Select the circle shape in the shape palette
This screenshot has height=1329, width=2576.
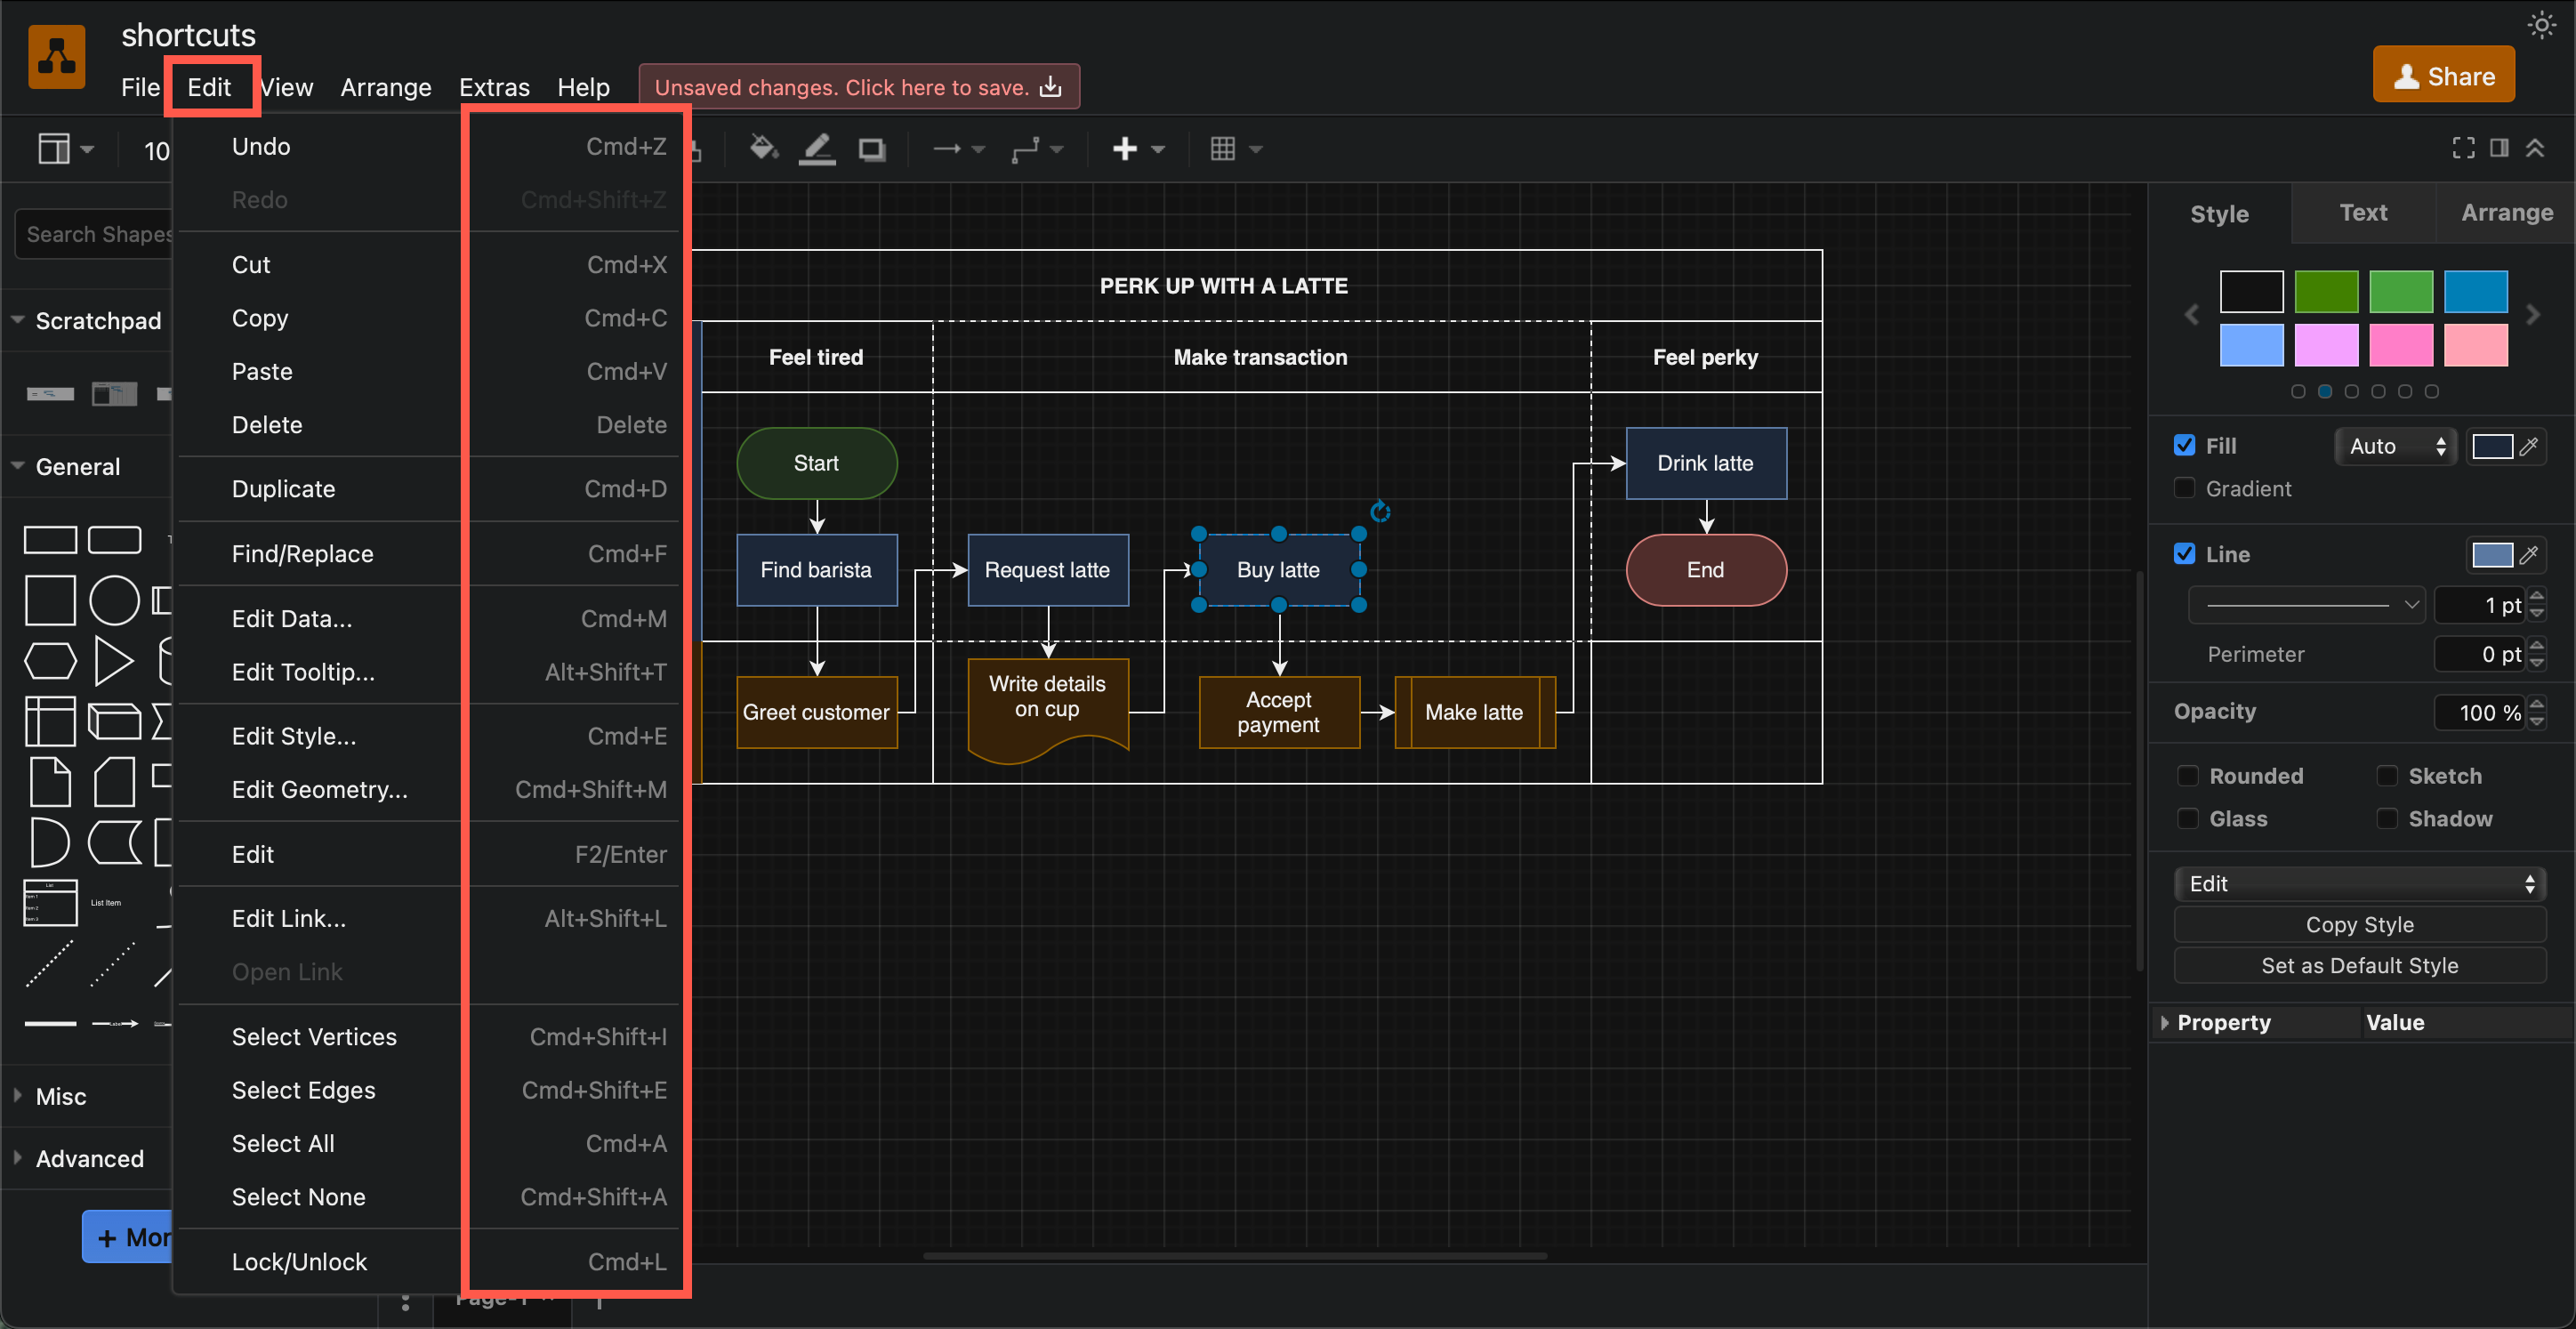coord(114,600)
